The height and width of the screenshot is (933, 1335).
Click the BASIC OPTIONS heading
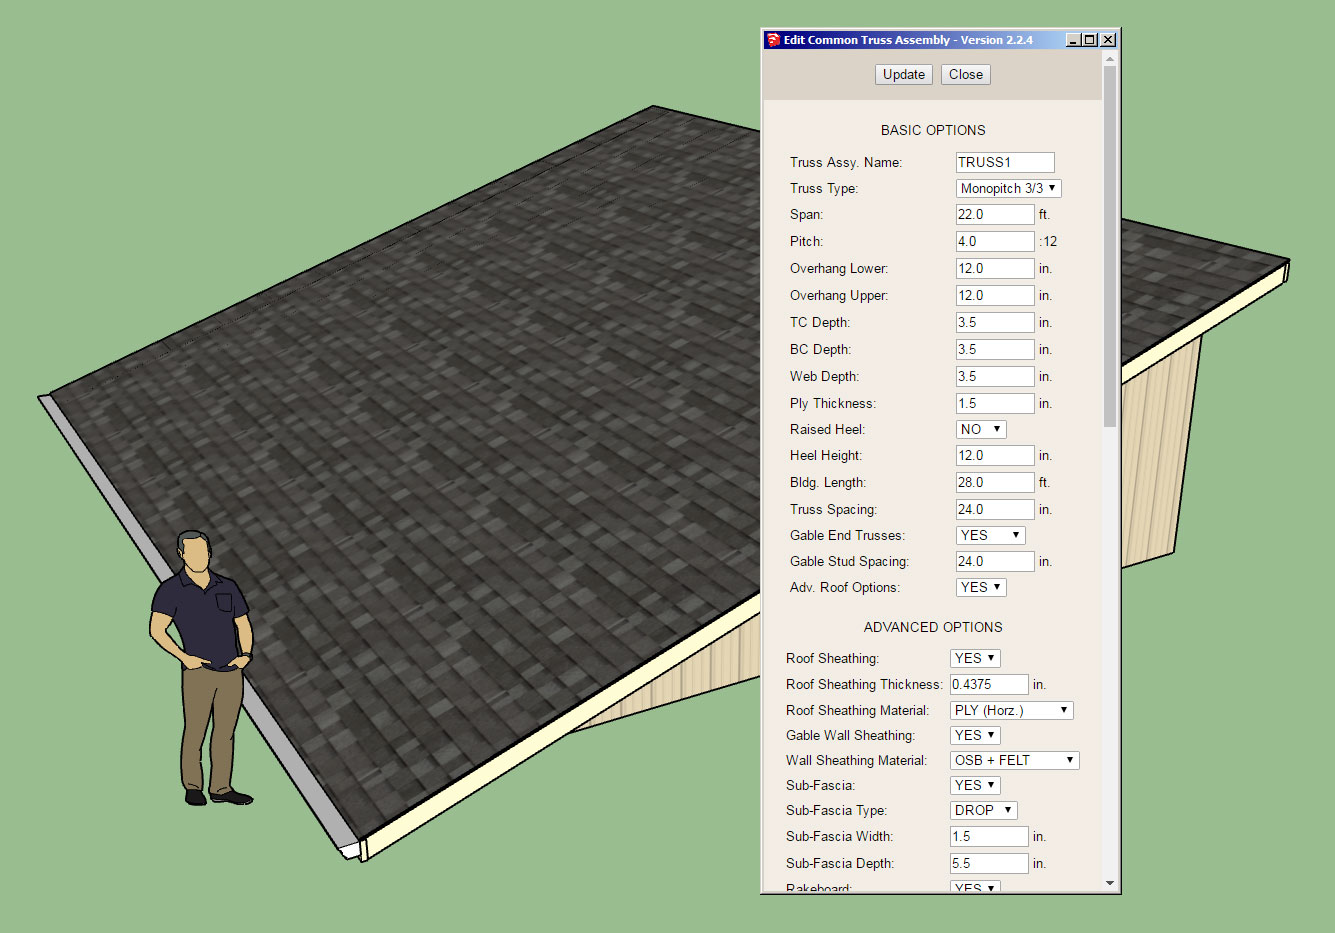(933, 130)
